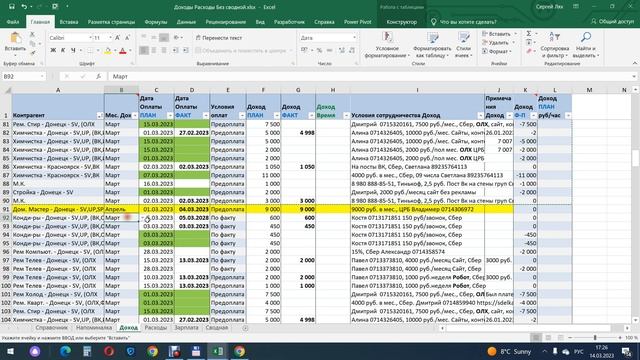Toggle Underline (Ч) formatting
This screenshot has width=640, height=360.
click(x=73, y=50)
